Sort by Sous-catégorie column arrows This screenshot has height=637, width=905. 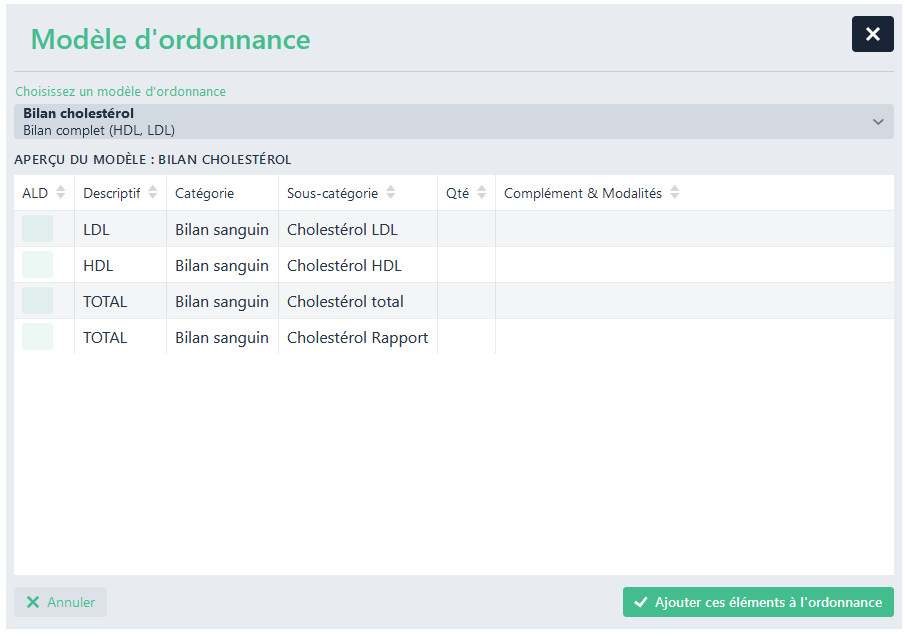[390, 193]
